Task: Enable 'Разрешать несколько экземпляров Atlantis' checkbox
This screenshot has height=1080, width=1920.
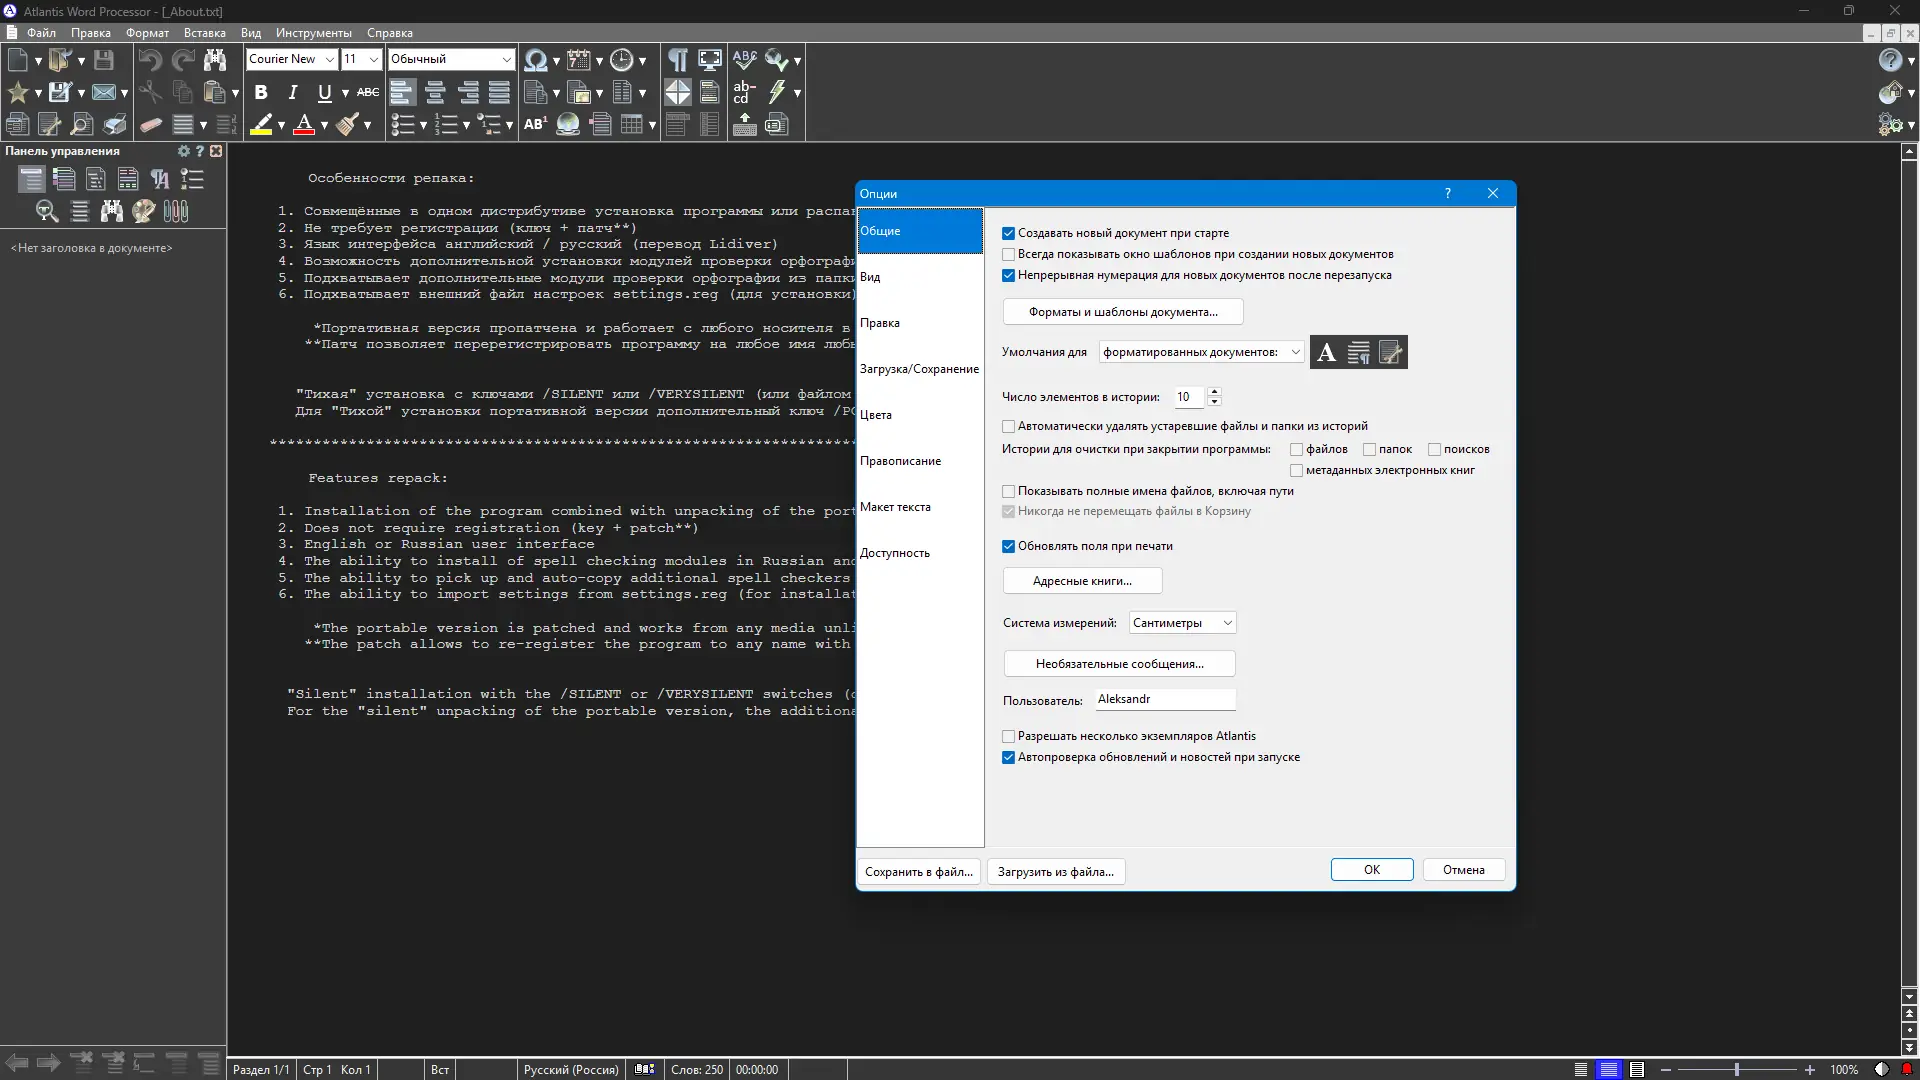Action: click(1008, 736)
